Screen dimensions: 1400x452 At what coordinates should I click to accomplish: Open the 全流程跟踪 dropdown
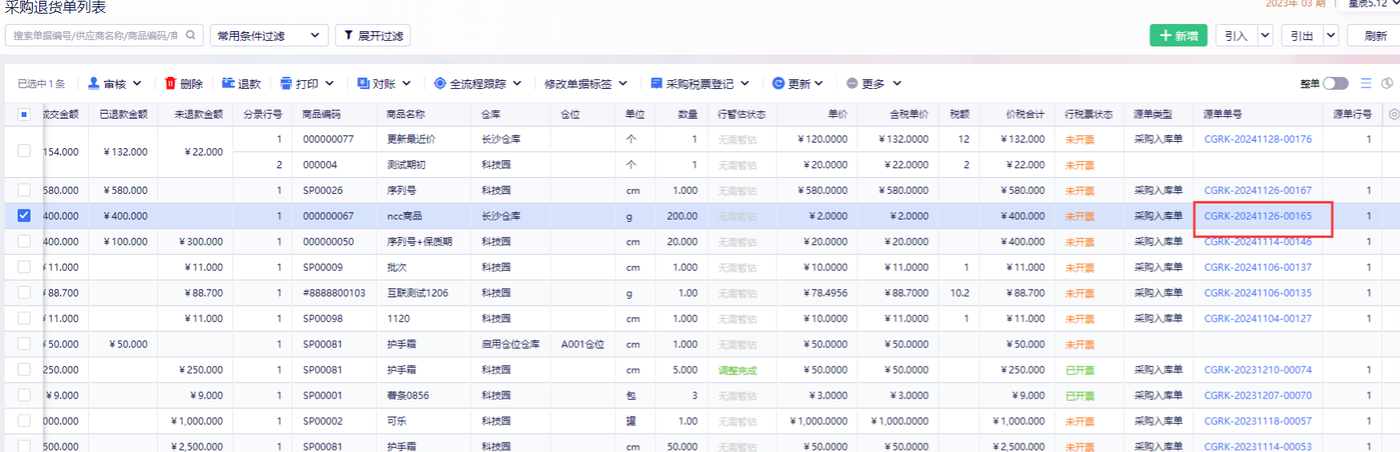[478, 84]
